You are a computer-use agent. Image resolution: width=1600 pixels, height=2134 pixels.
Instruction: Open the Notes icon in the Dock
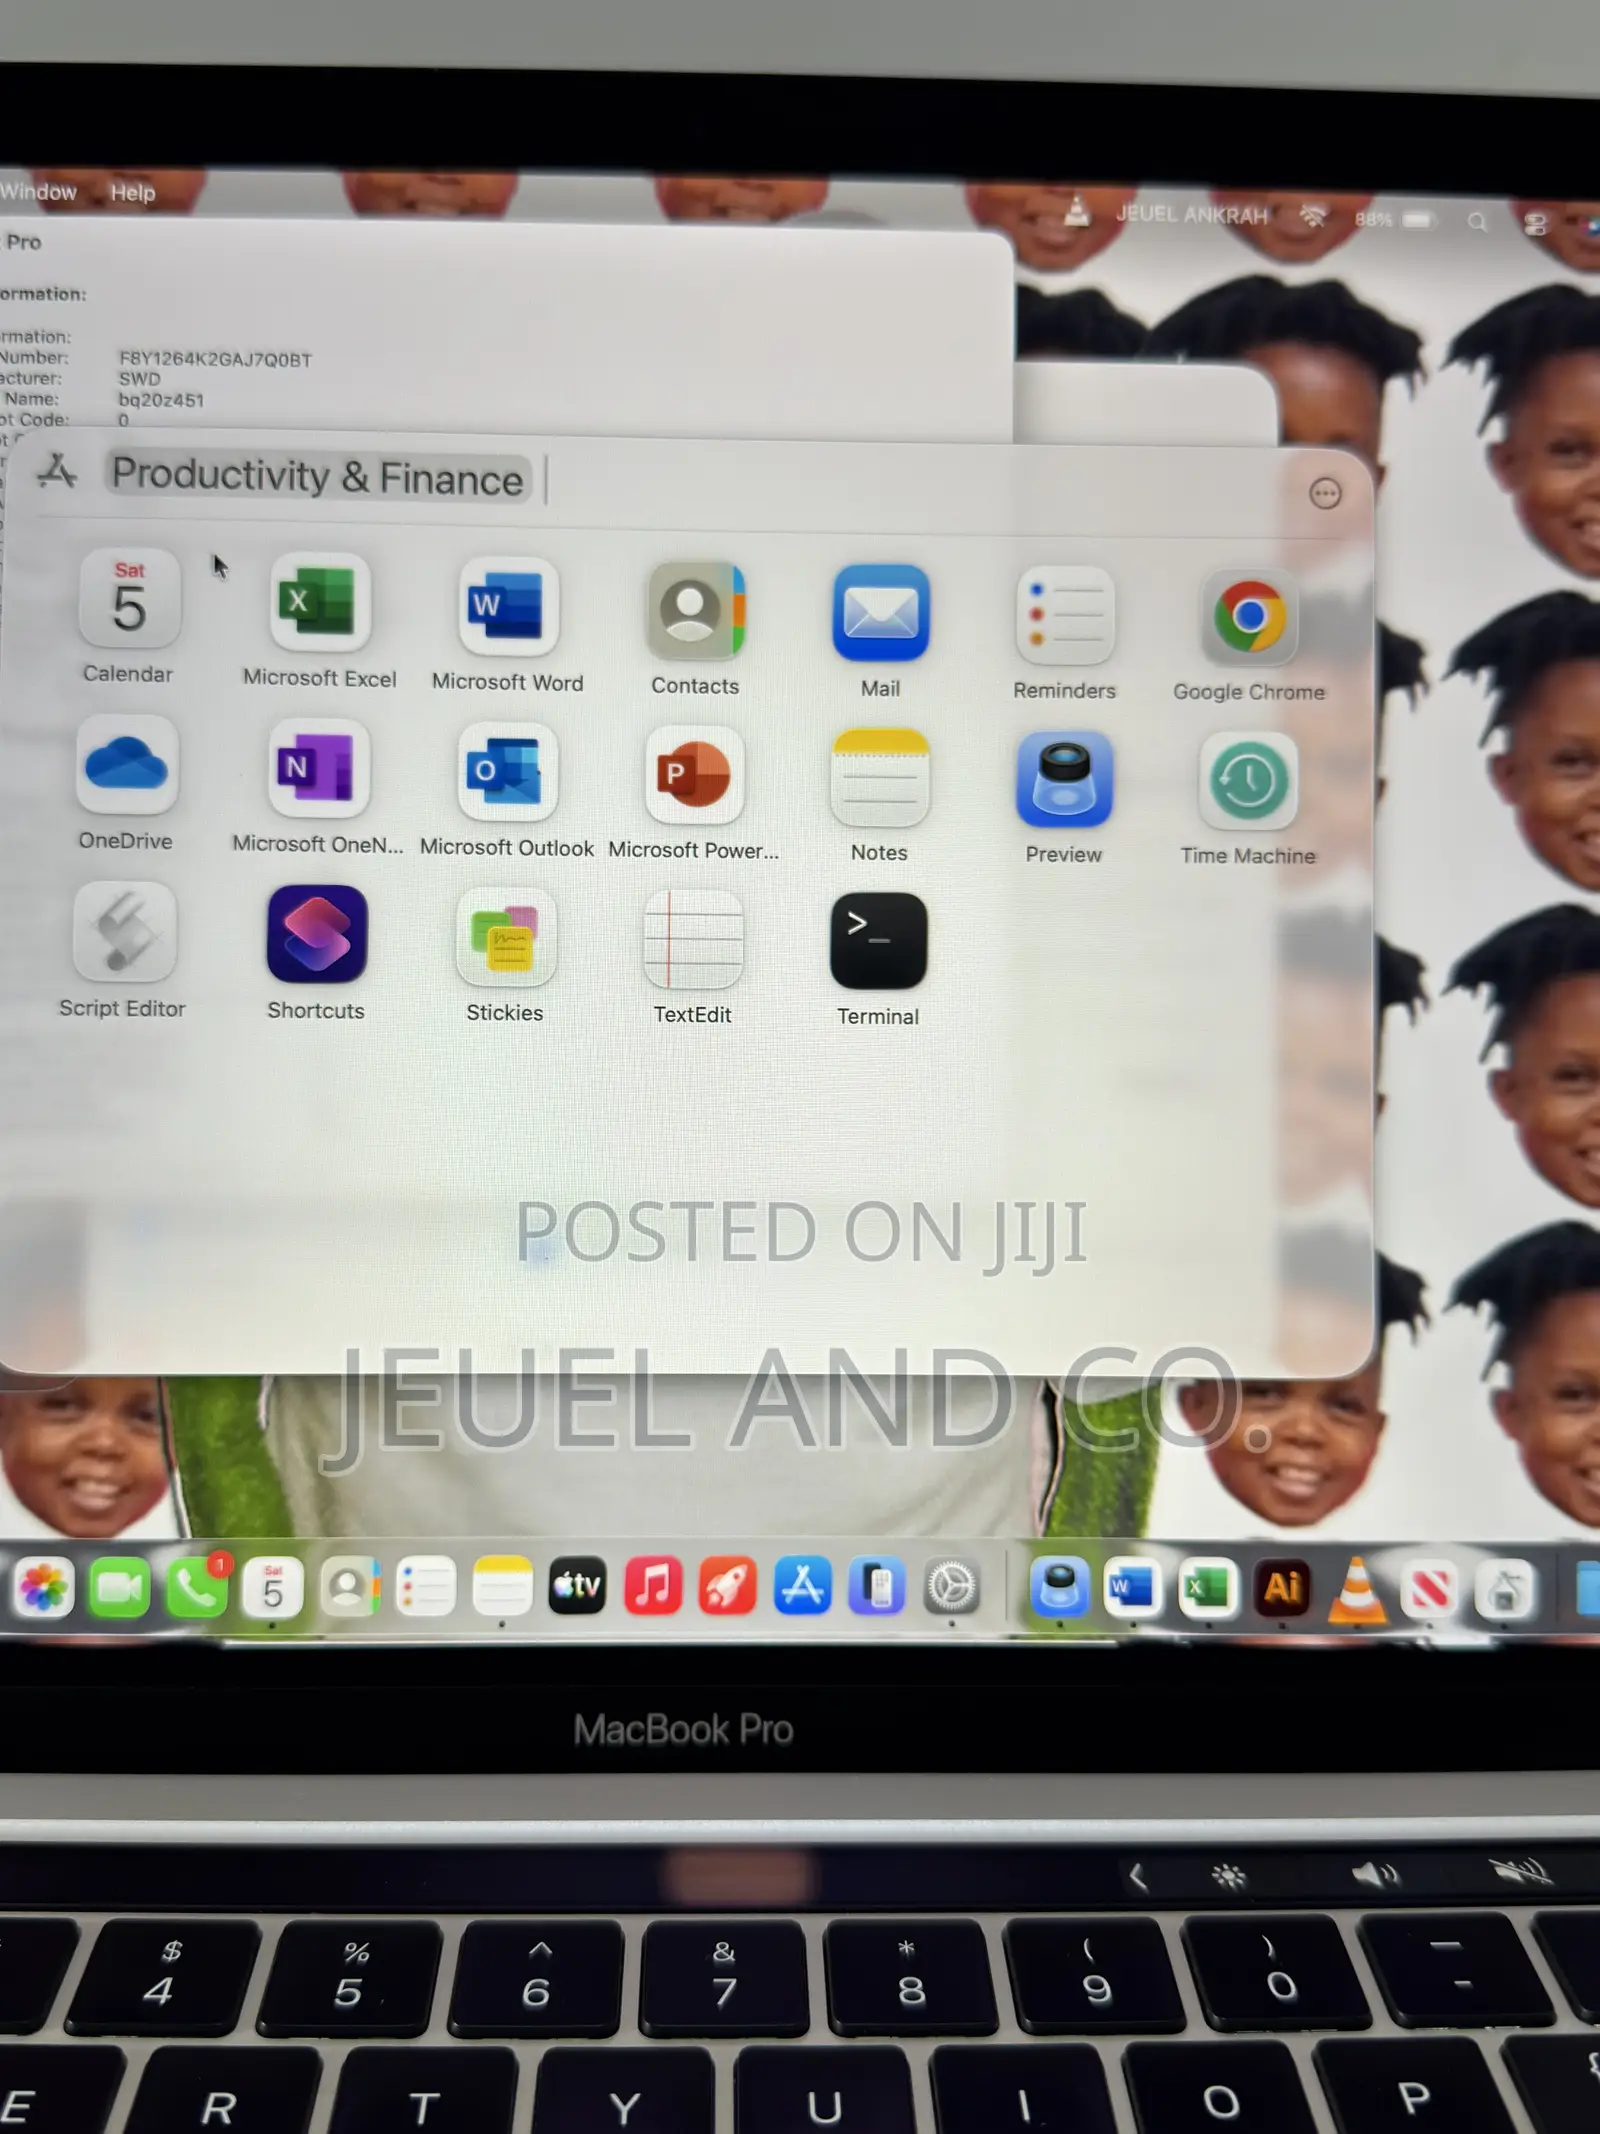click(x=502, y=1587)
